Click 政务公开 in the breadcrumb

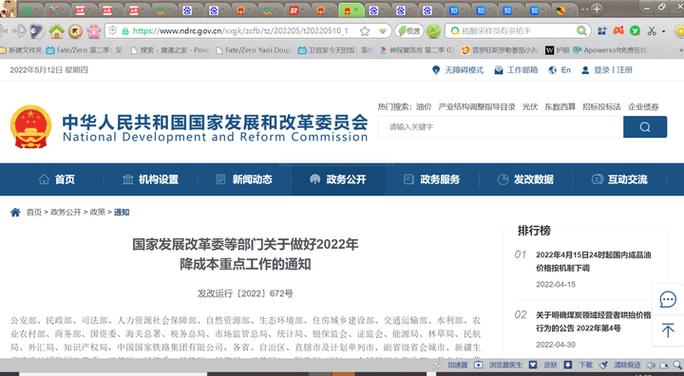(x=66, y=212)
